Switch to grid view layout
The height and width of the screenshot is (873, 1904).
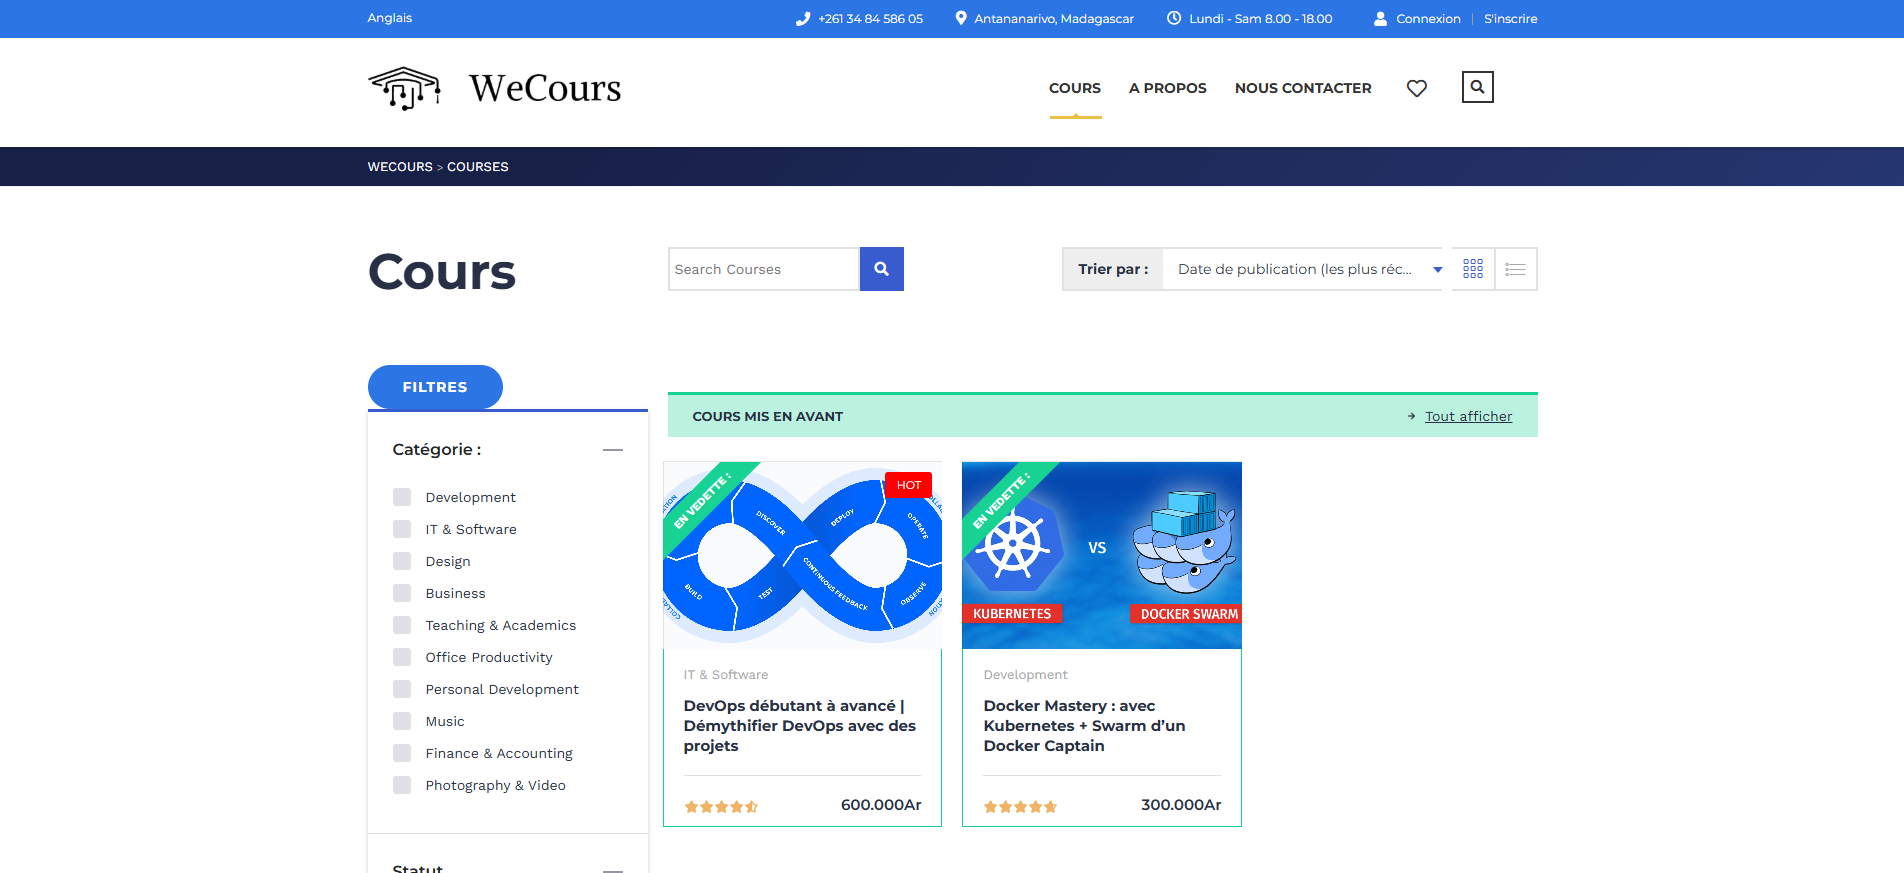pyautogui.click(x=1473, y=269)
